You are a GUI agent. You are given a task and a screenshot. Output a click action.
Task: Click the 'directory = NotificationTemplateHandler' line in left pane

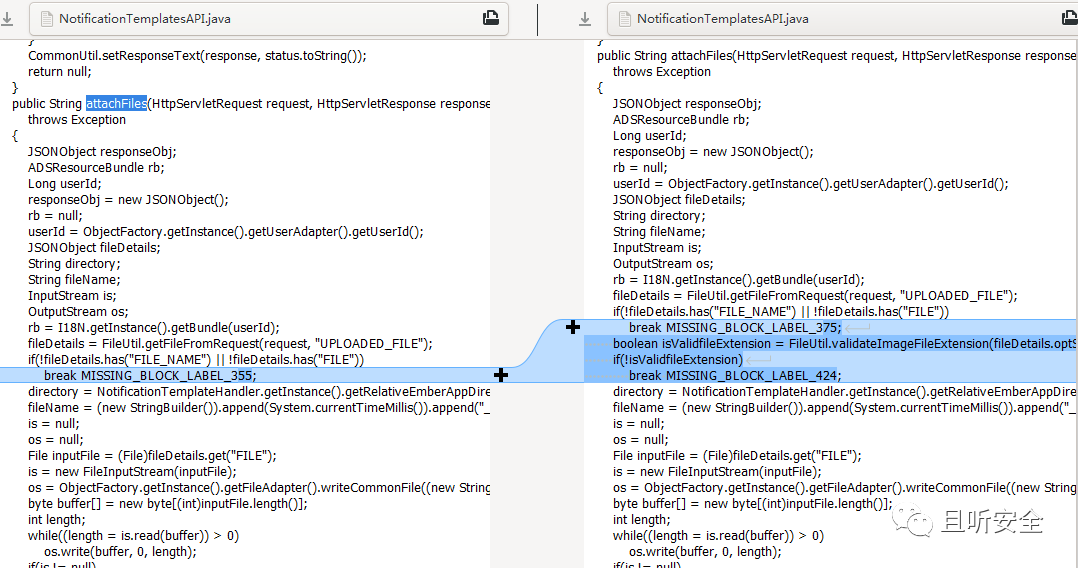point(259,391)
